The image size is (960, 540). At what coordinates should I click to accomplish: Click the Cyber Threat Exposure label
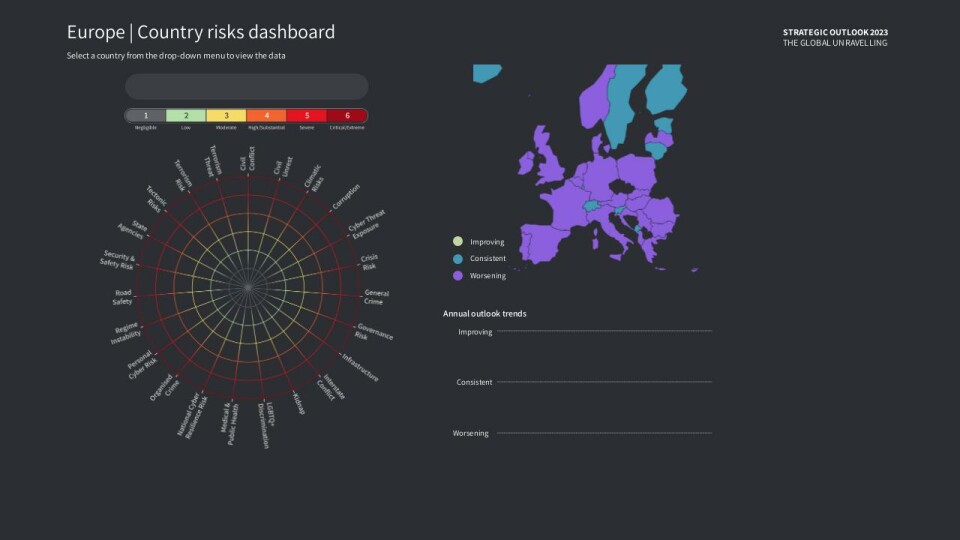coord(367,224)
